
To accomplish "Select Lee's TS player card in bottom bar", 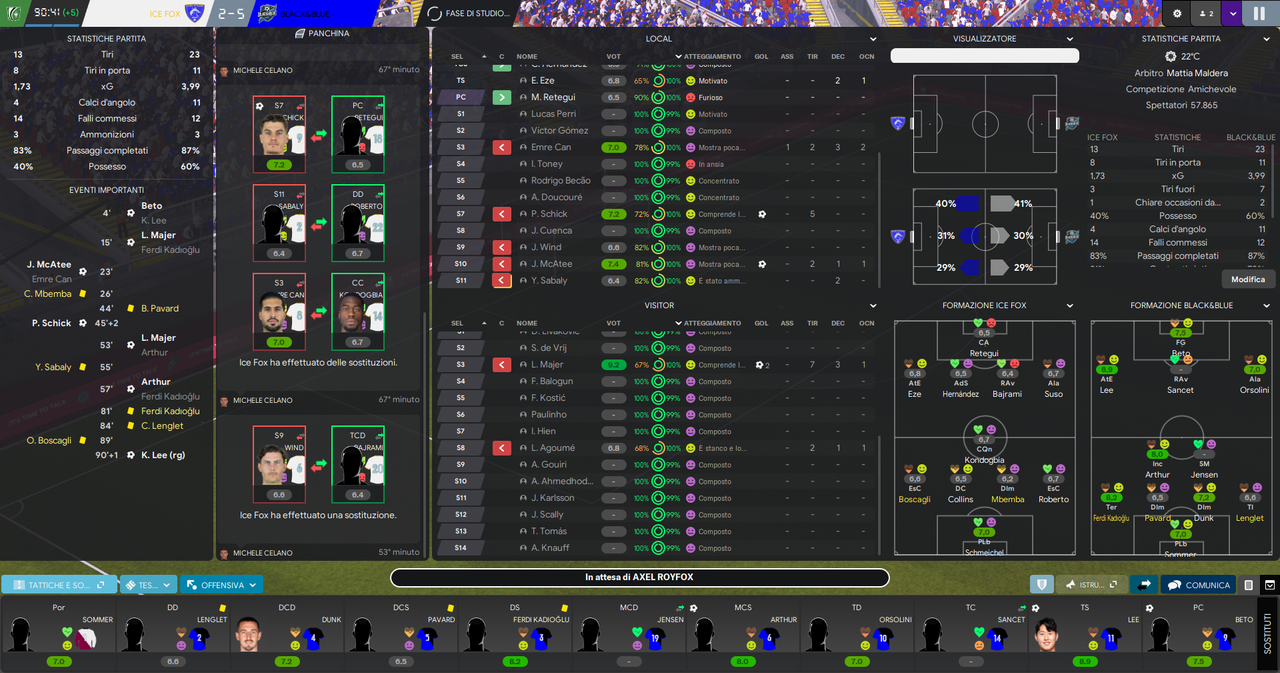I will (x=1084, y=634).
